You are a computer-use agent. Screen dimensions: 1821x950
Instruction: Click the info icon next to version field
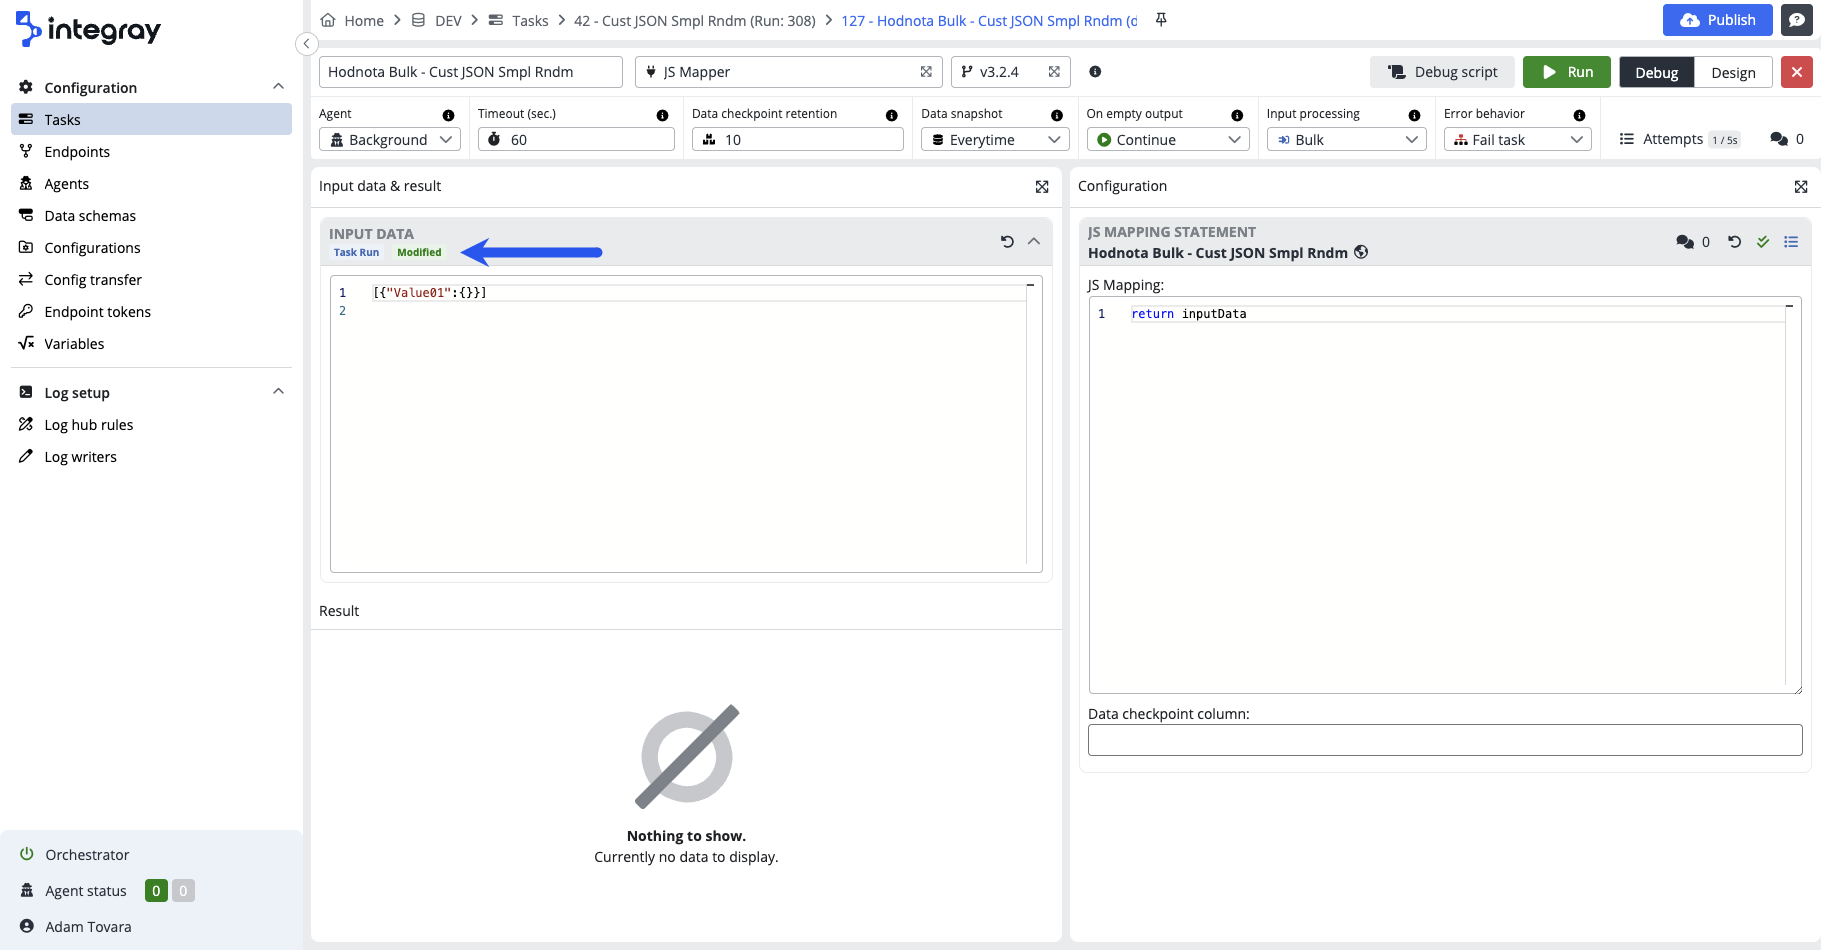point(1095,72)
